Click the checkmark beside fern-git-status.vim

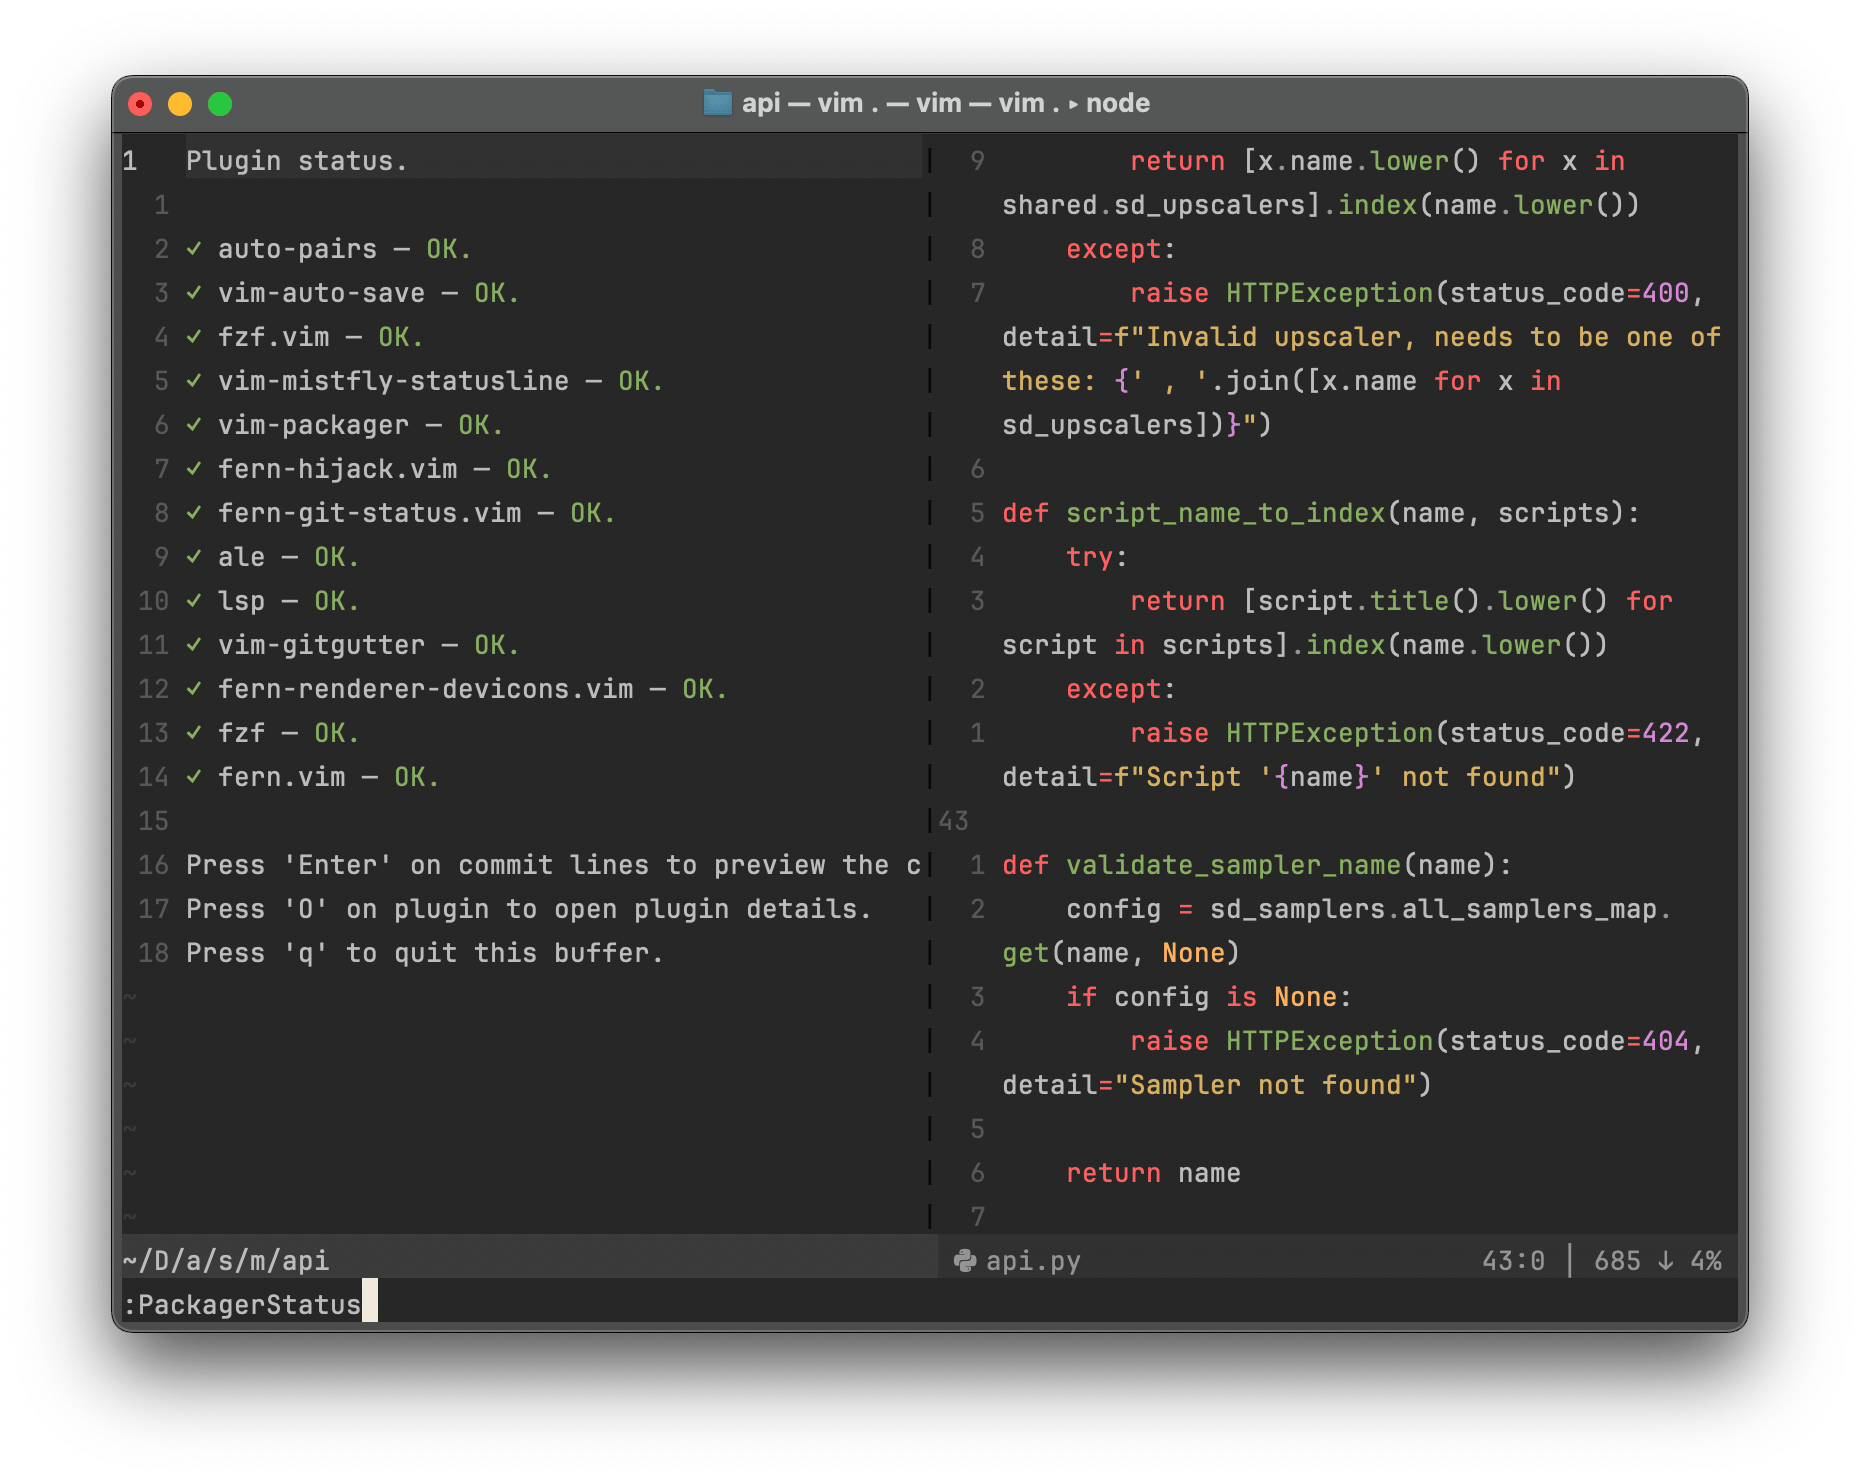click(194, 513)
